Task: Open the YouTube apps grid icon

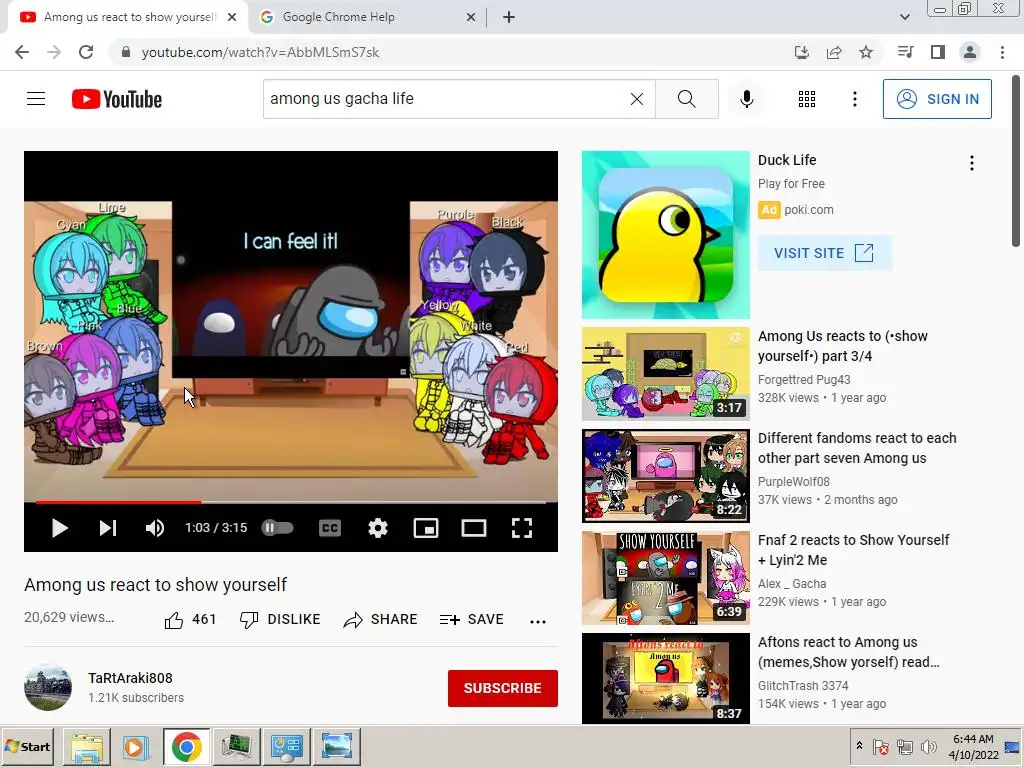Action: tap(807, 99)
